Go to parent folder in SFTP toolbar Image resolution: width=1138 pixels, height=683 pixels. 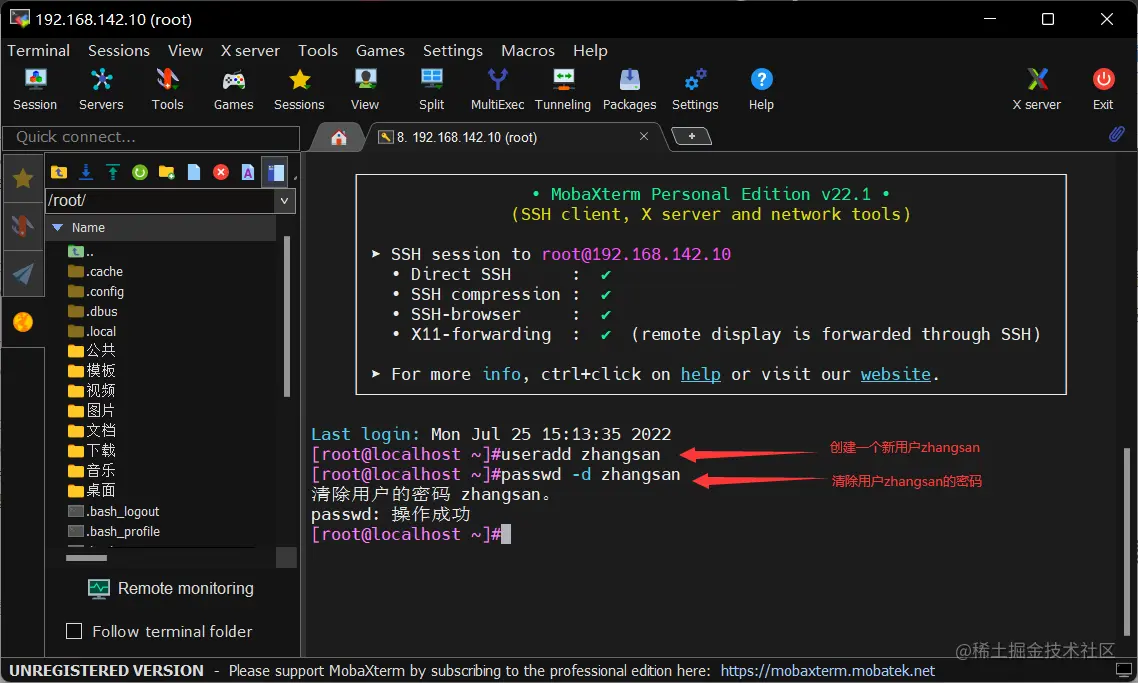[59, 172]
